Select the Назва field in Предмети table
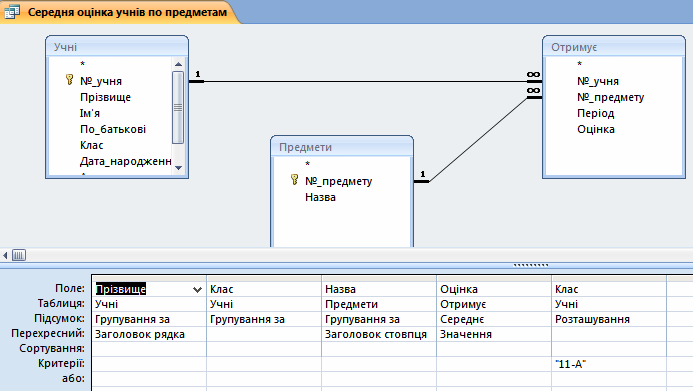This screenshot has height=391, width=693. click(320, 197)
